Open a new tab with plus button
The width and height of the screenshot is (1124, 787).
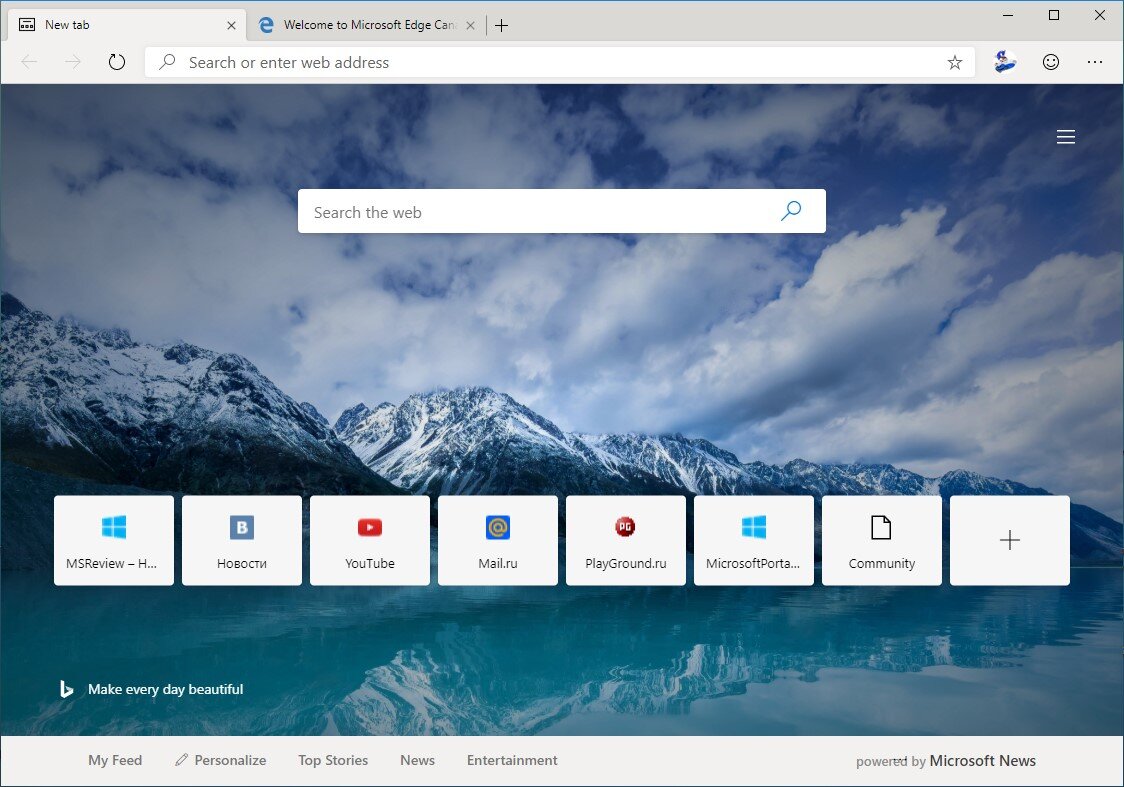[x=502, y=26]
